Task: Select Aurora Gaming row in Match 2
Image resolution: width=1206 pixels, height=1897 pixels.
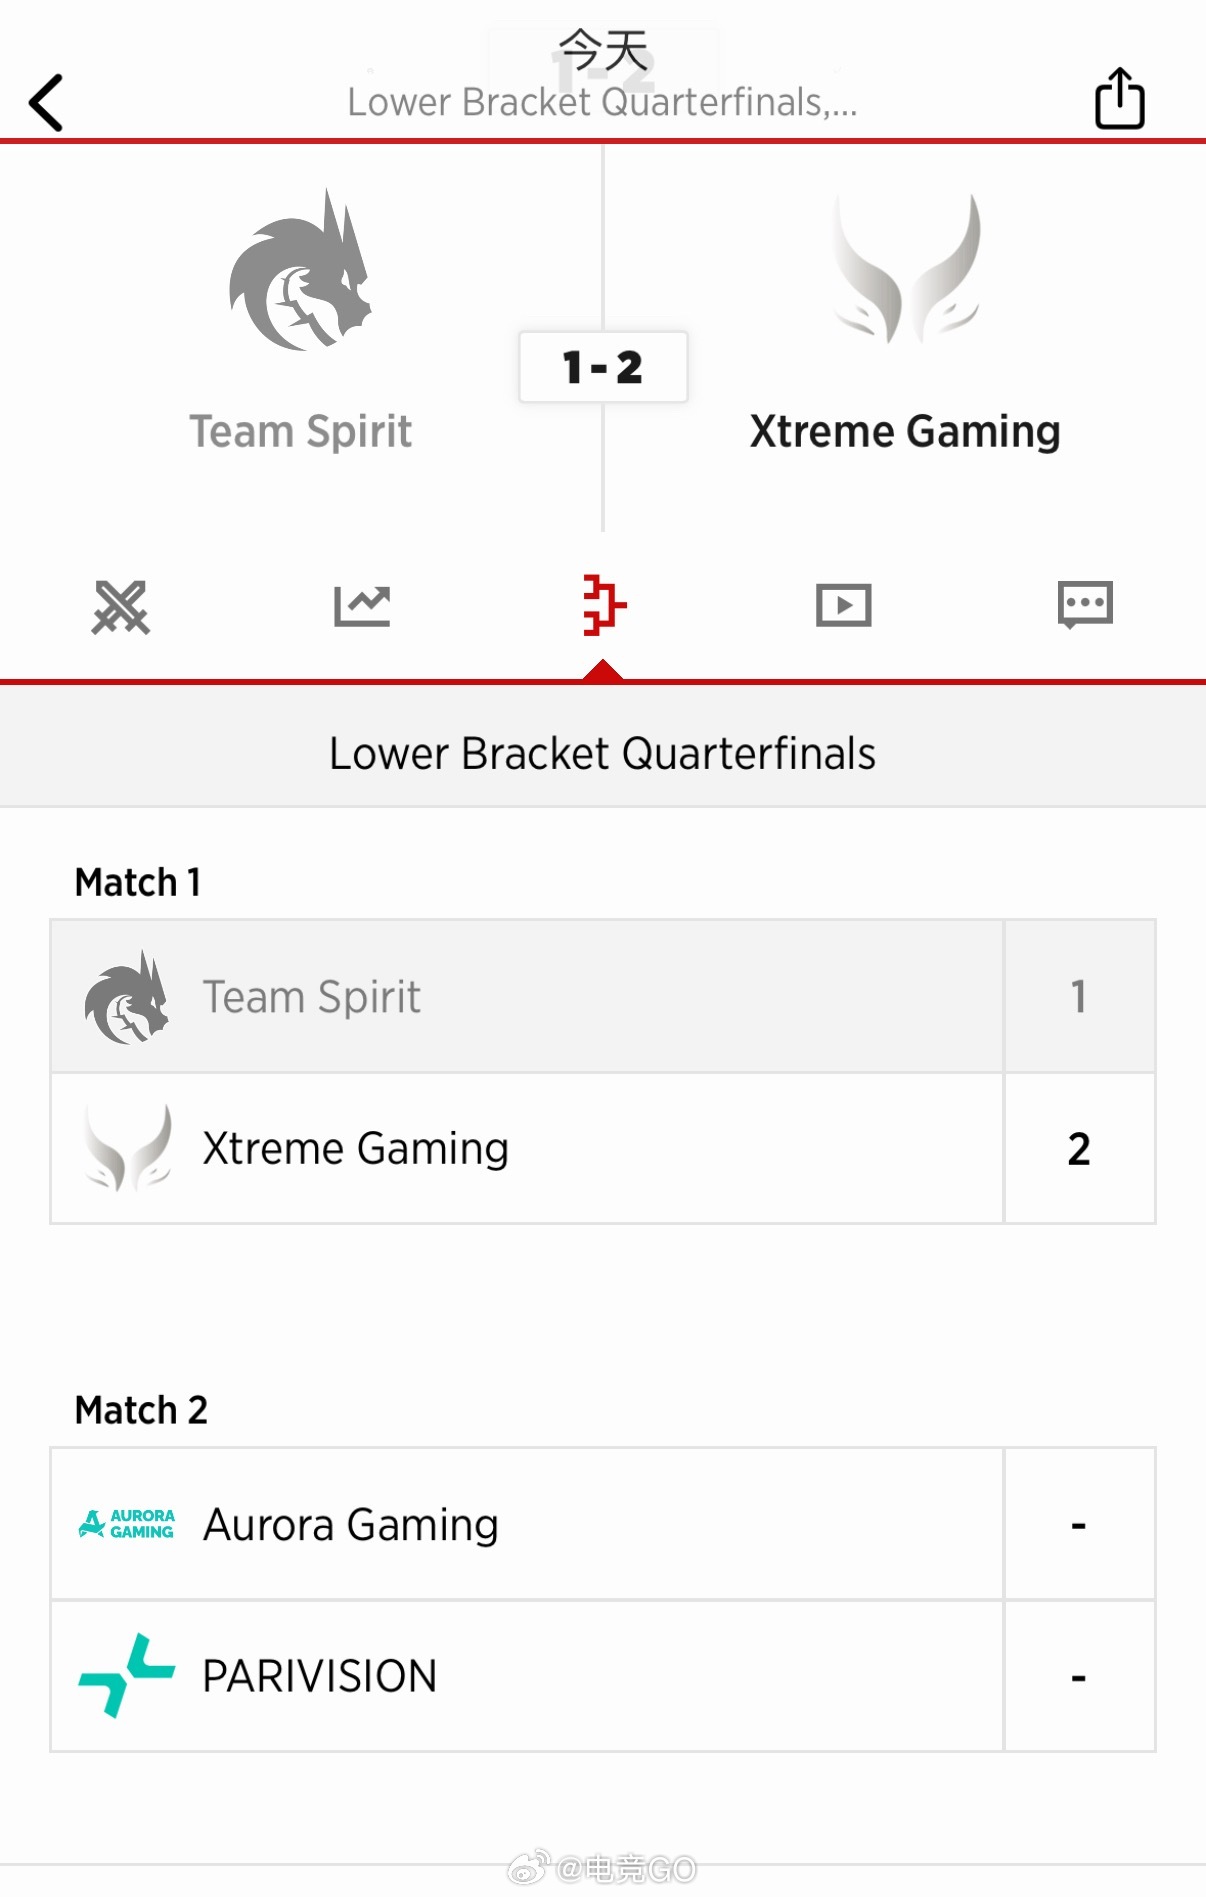Action: 527,1524
